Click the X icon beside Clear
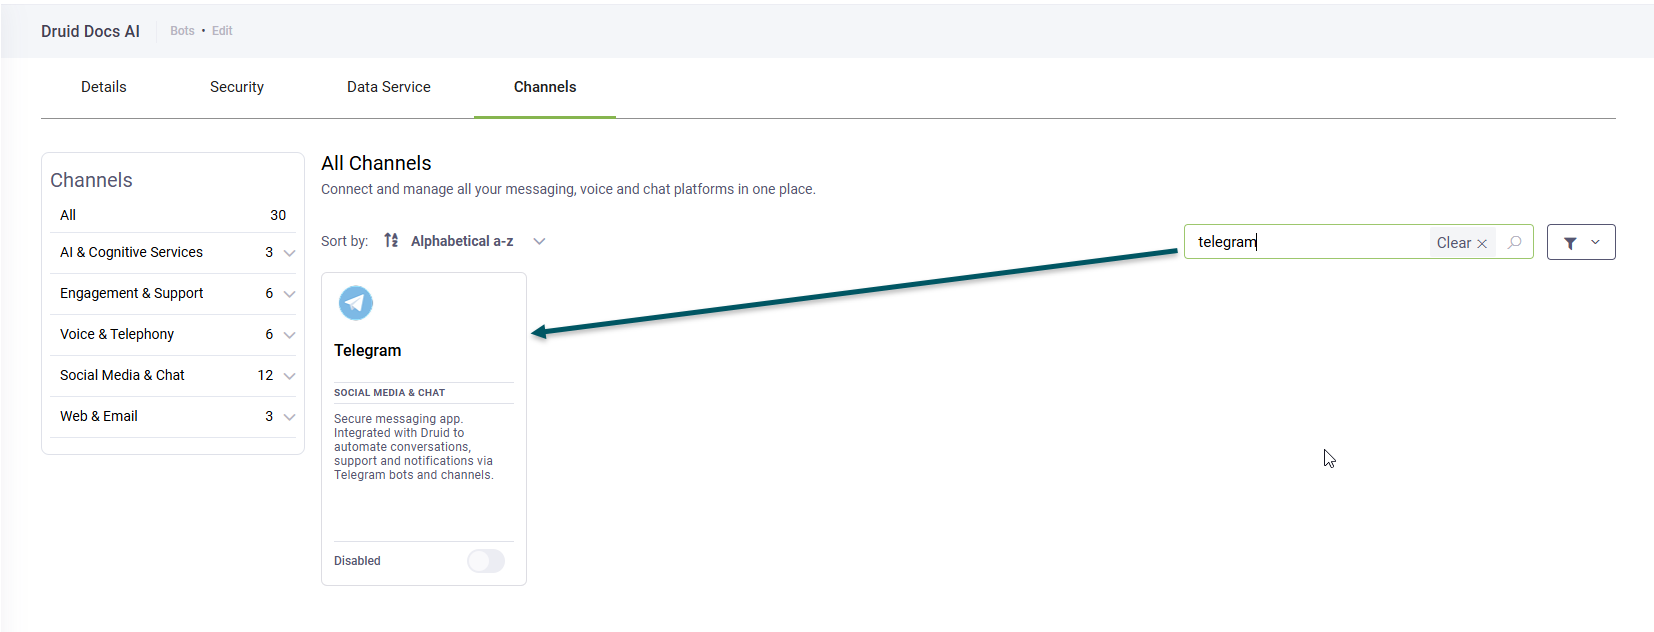Viewport: 1654px width, 632px height. click(1482, 244)
